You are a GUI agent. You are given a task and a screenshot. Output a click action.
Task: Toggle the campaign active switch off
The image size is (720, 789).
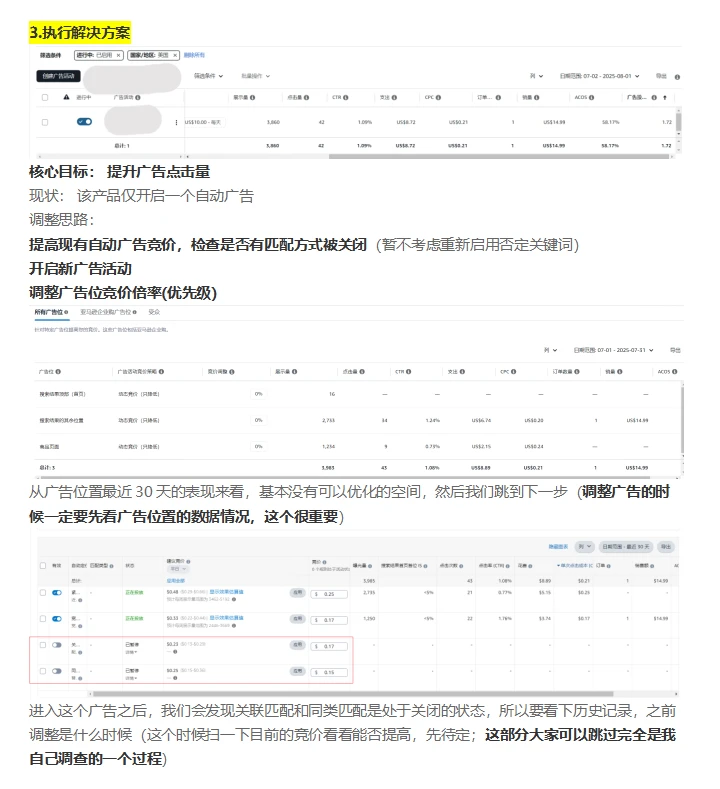pos(85,122)
